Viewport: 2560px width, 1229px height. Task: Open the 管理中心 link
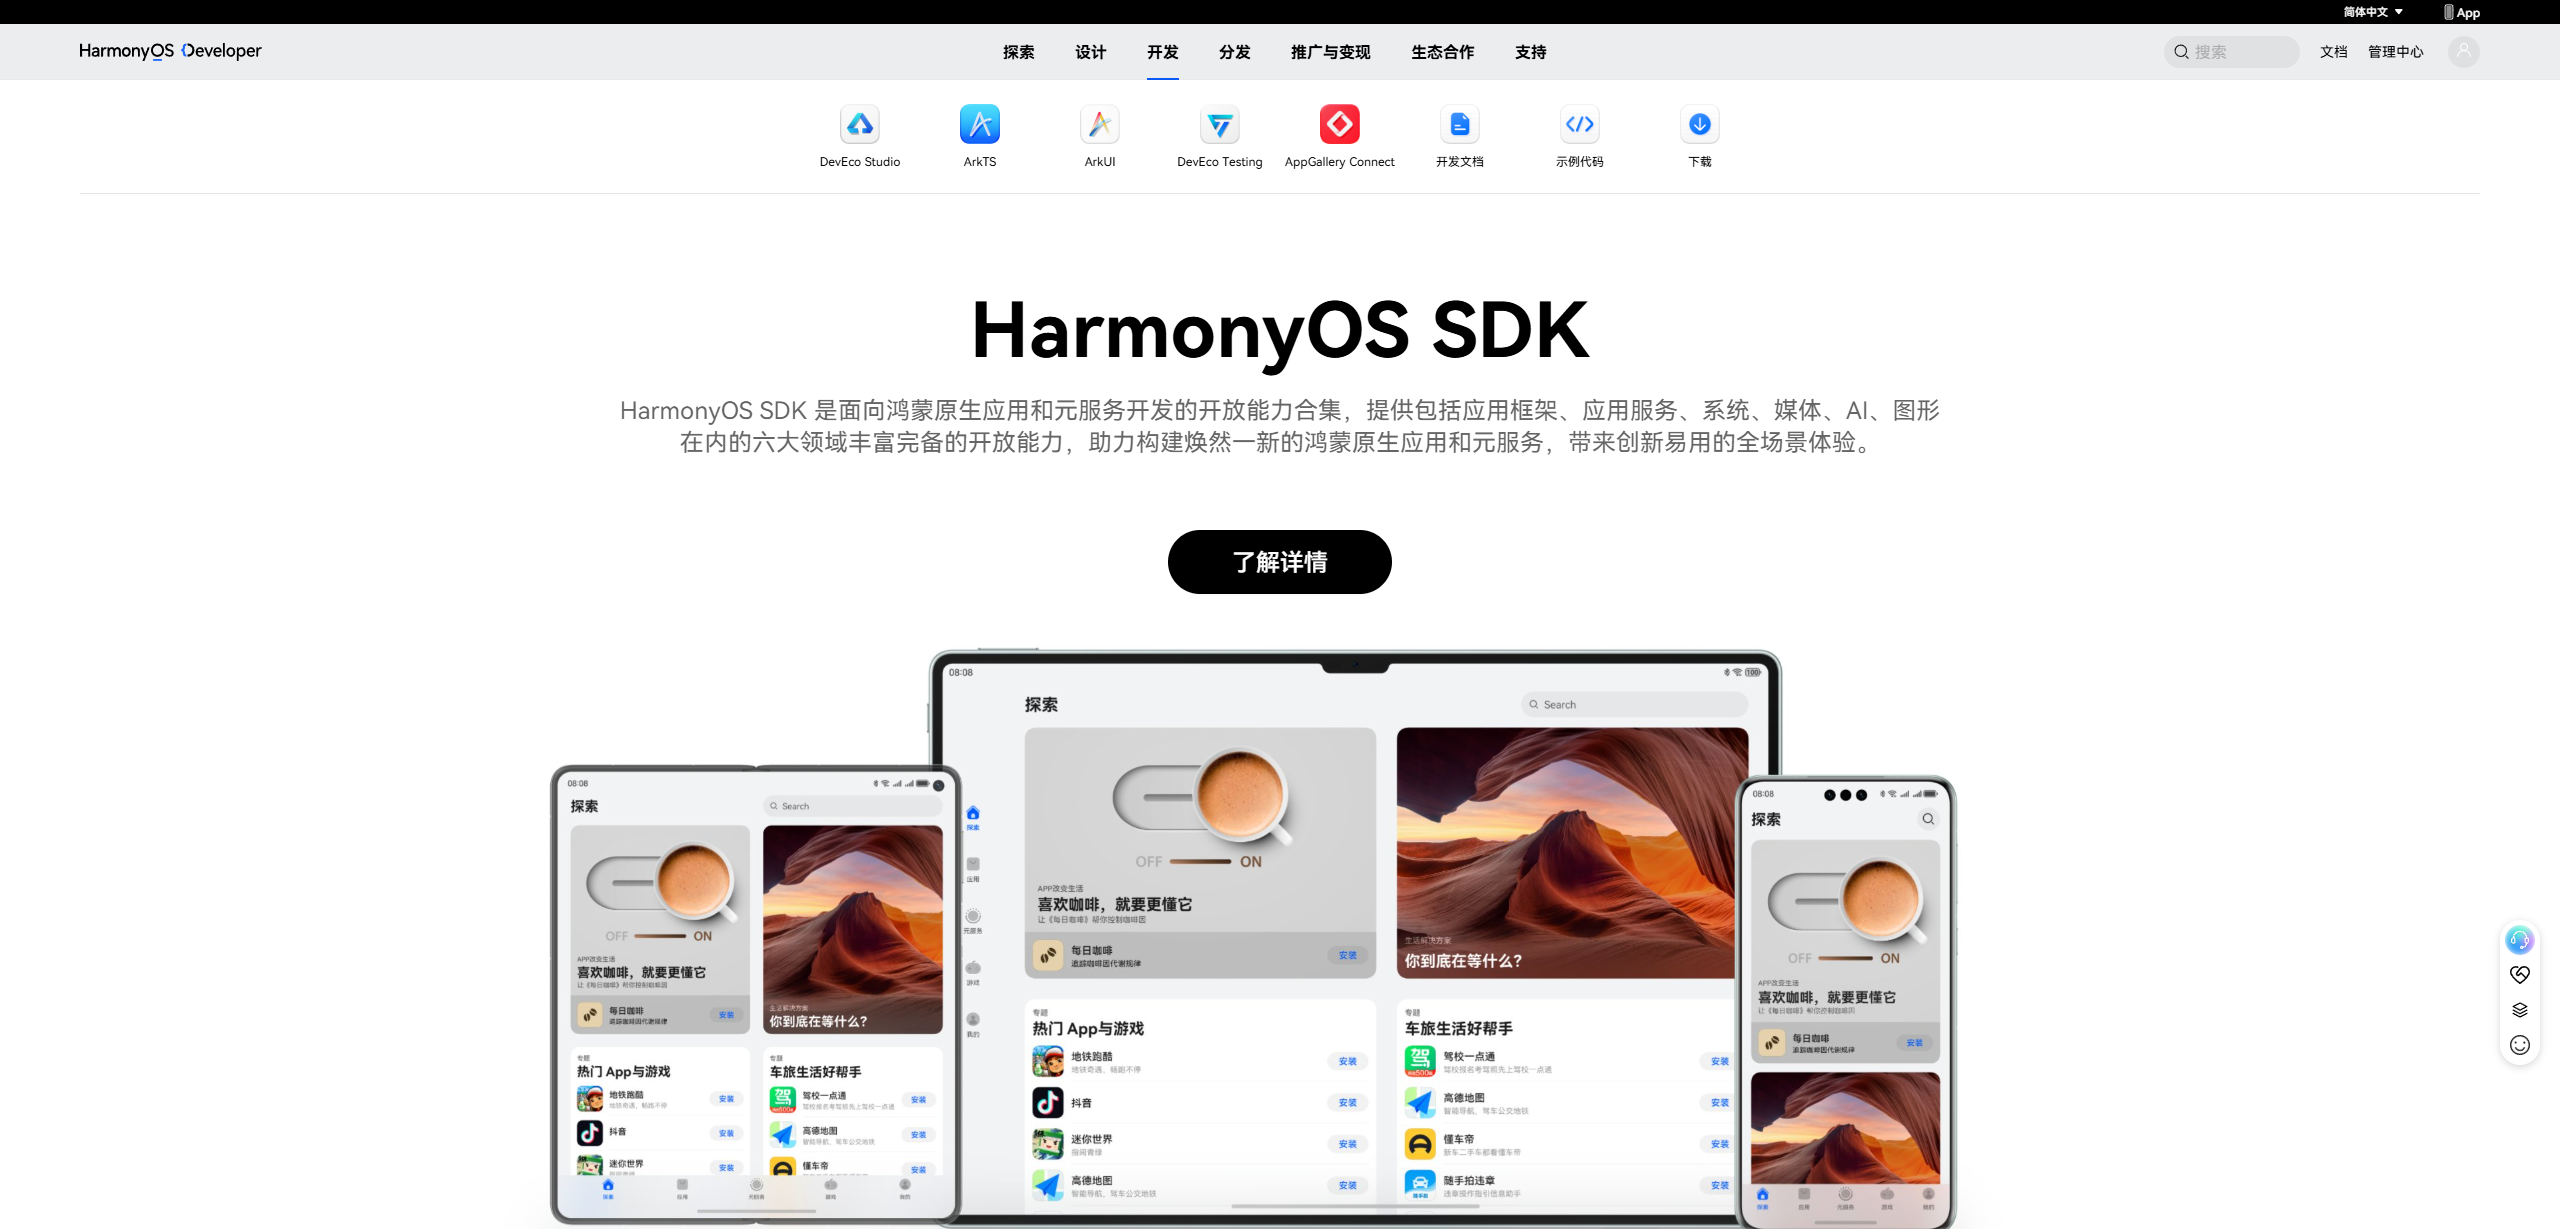[2395, 52]
